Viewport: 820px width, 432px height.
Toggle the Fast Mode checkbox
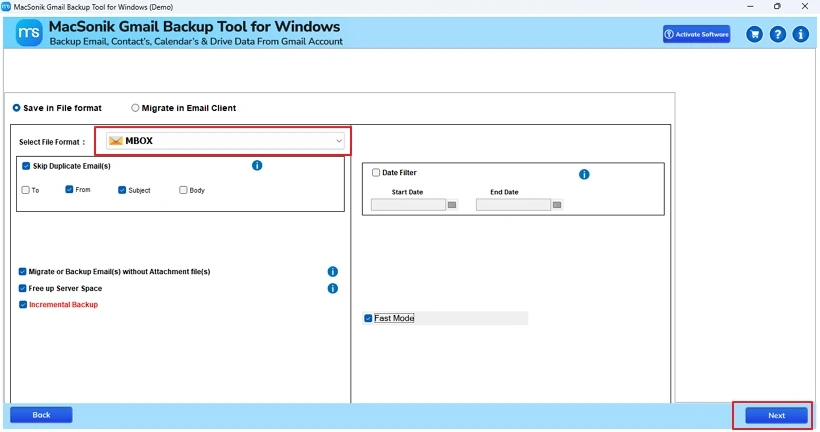(368, 318)
